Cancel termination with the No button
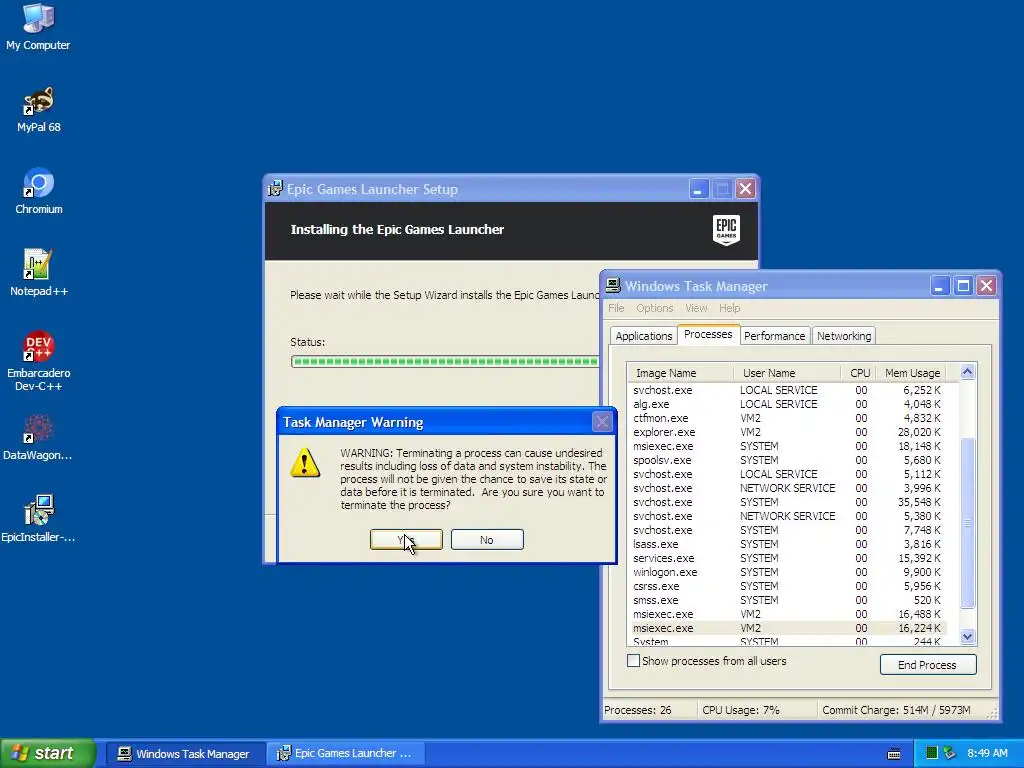This screenshot has height=768, width=1024. pyautogui.click(x=487, y=539)
